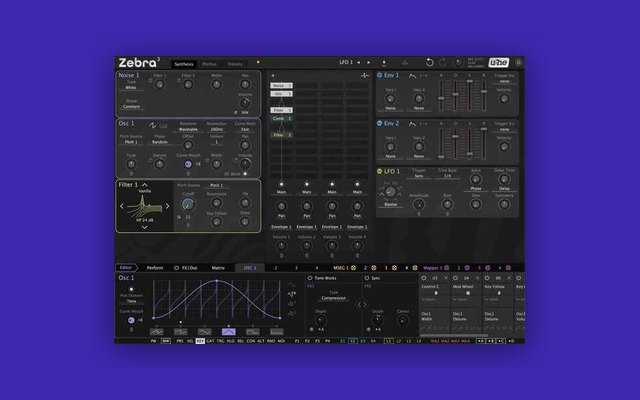Image resolution: width=640 pixels, height=400 pixels.
Task: Click the plus icon above module grid
Action: (x=273, y=76)
